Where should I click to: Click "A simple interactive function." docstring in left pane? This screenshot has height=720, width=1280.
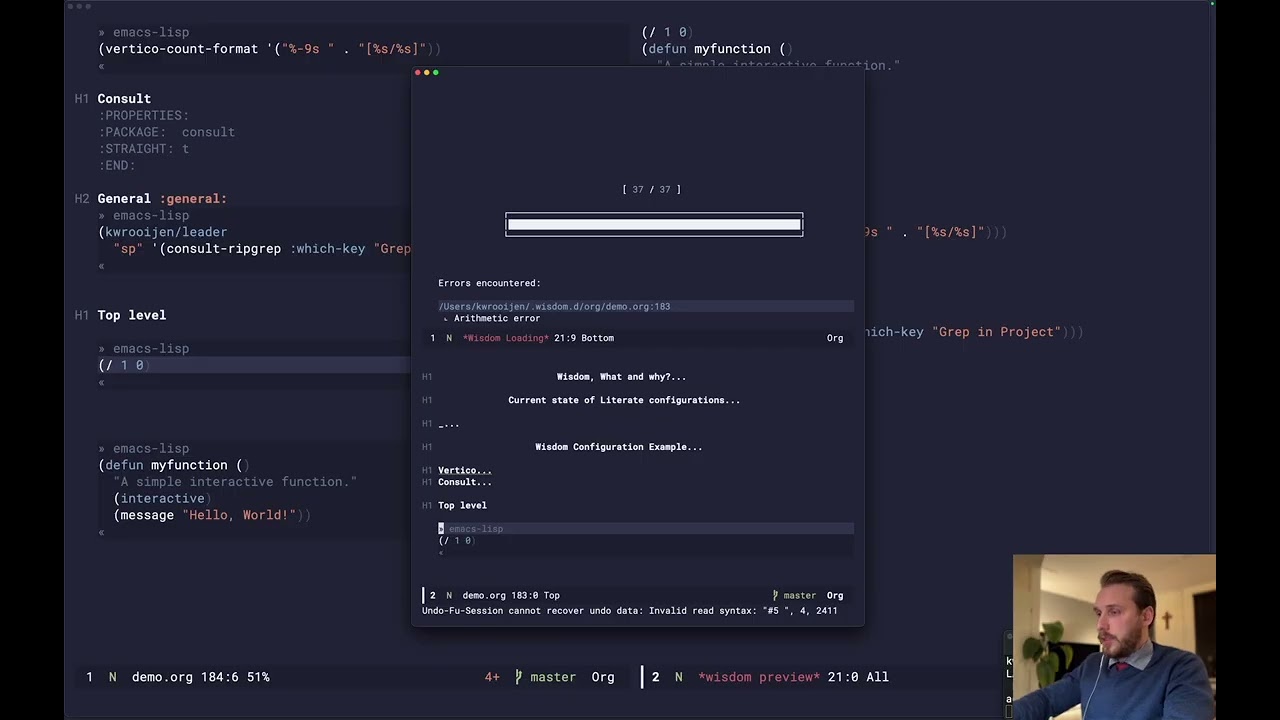235,482
